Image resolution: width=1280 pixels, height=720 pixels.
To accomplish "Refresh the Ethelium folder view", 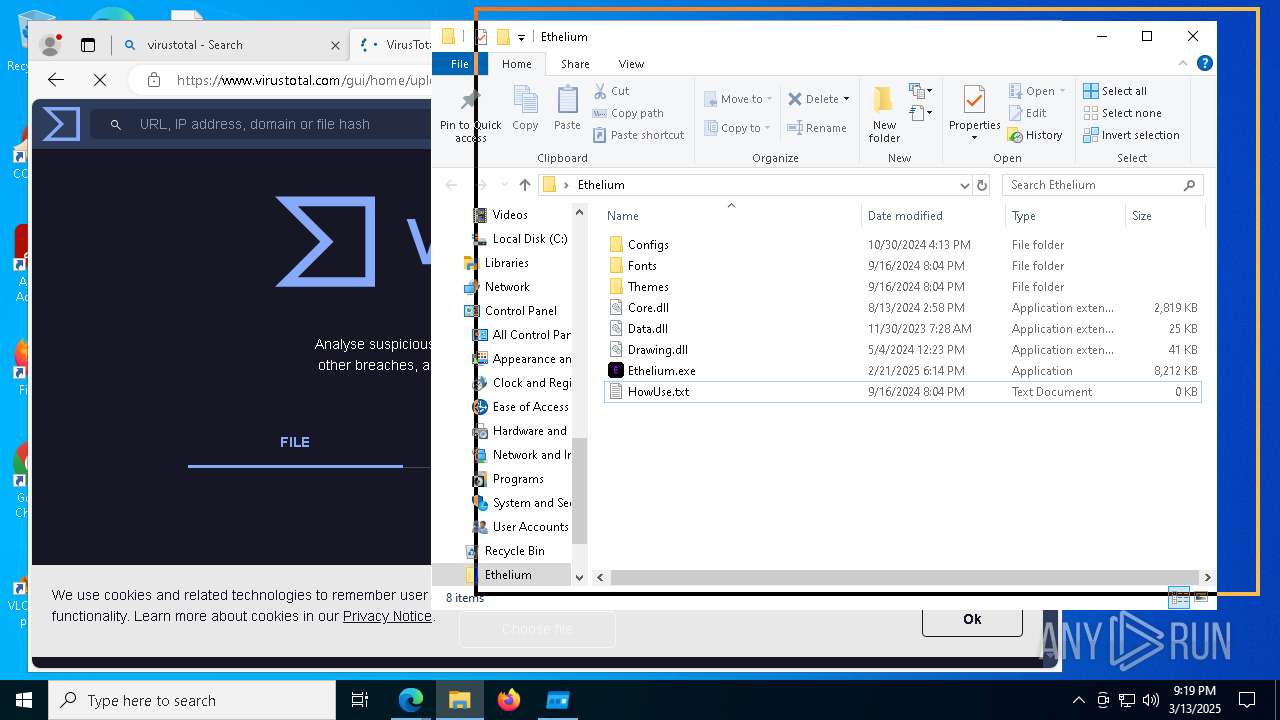I will click(x=982, y=185).
